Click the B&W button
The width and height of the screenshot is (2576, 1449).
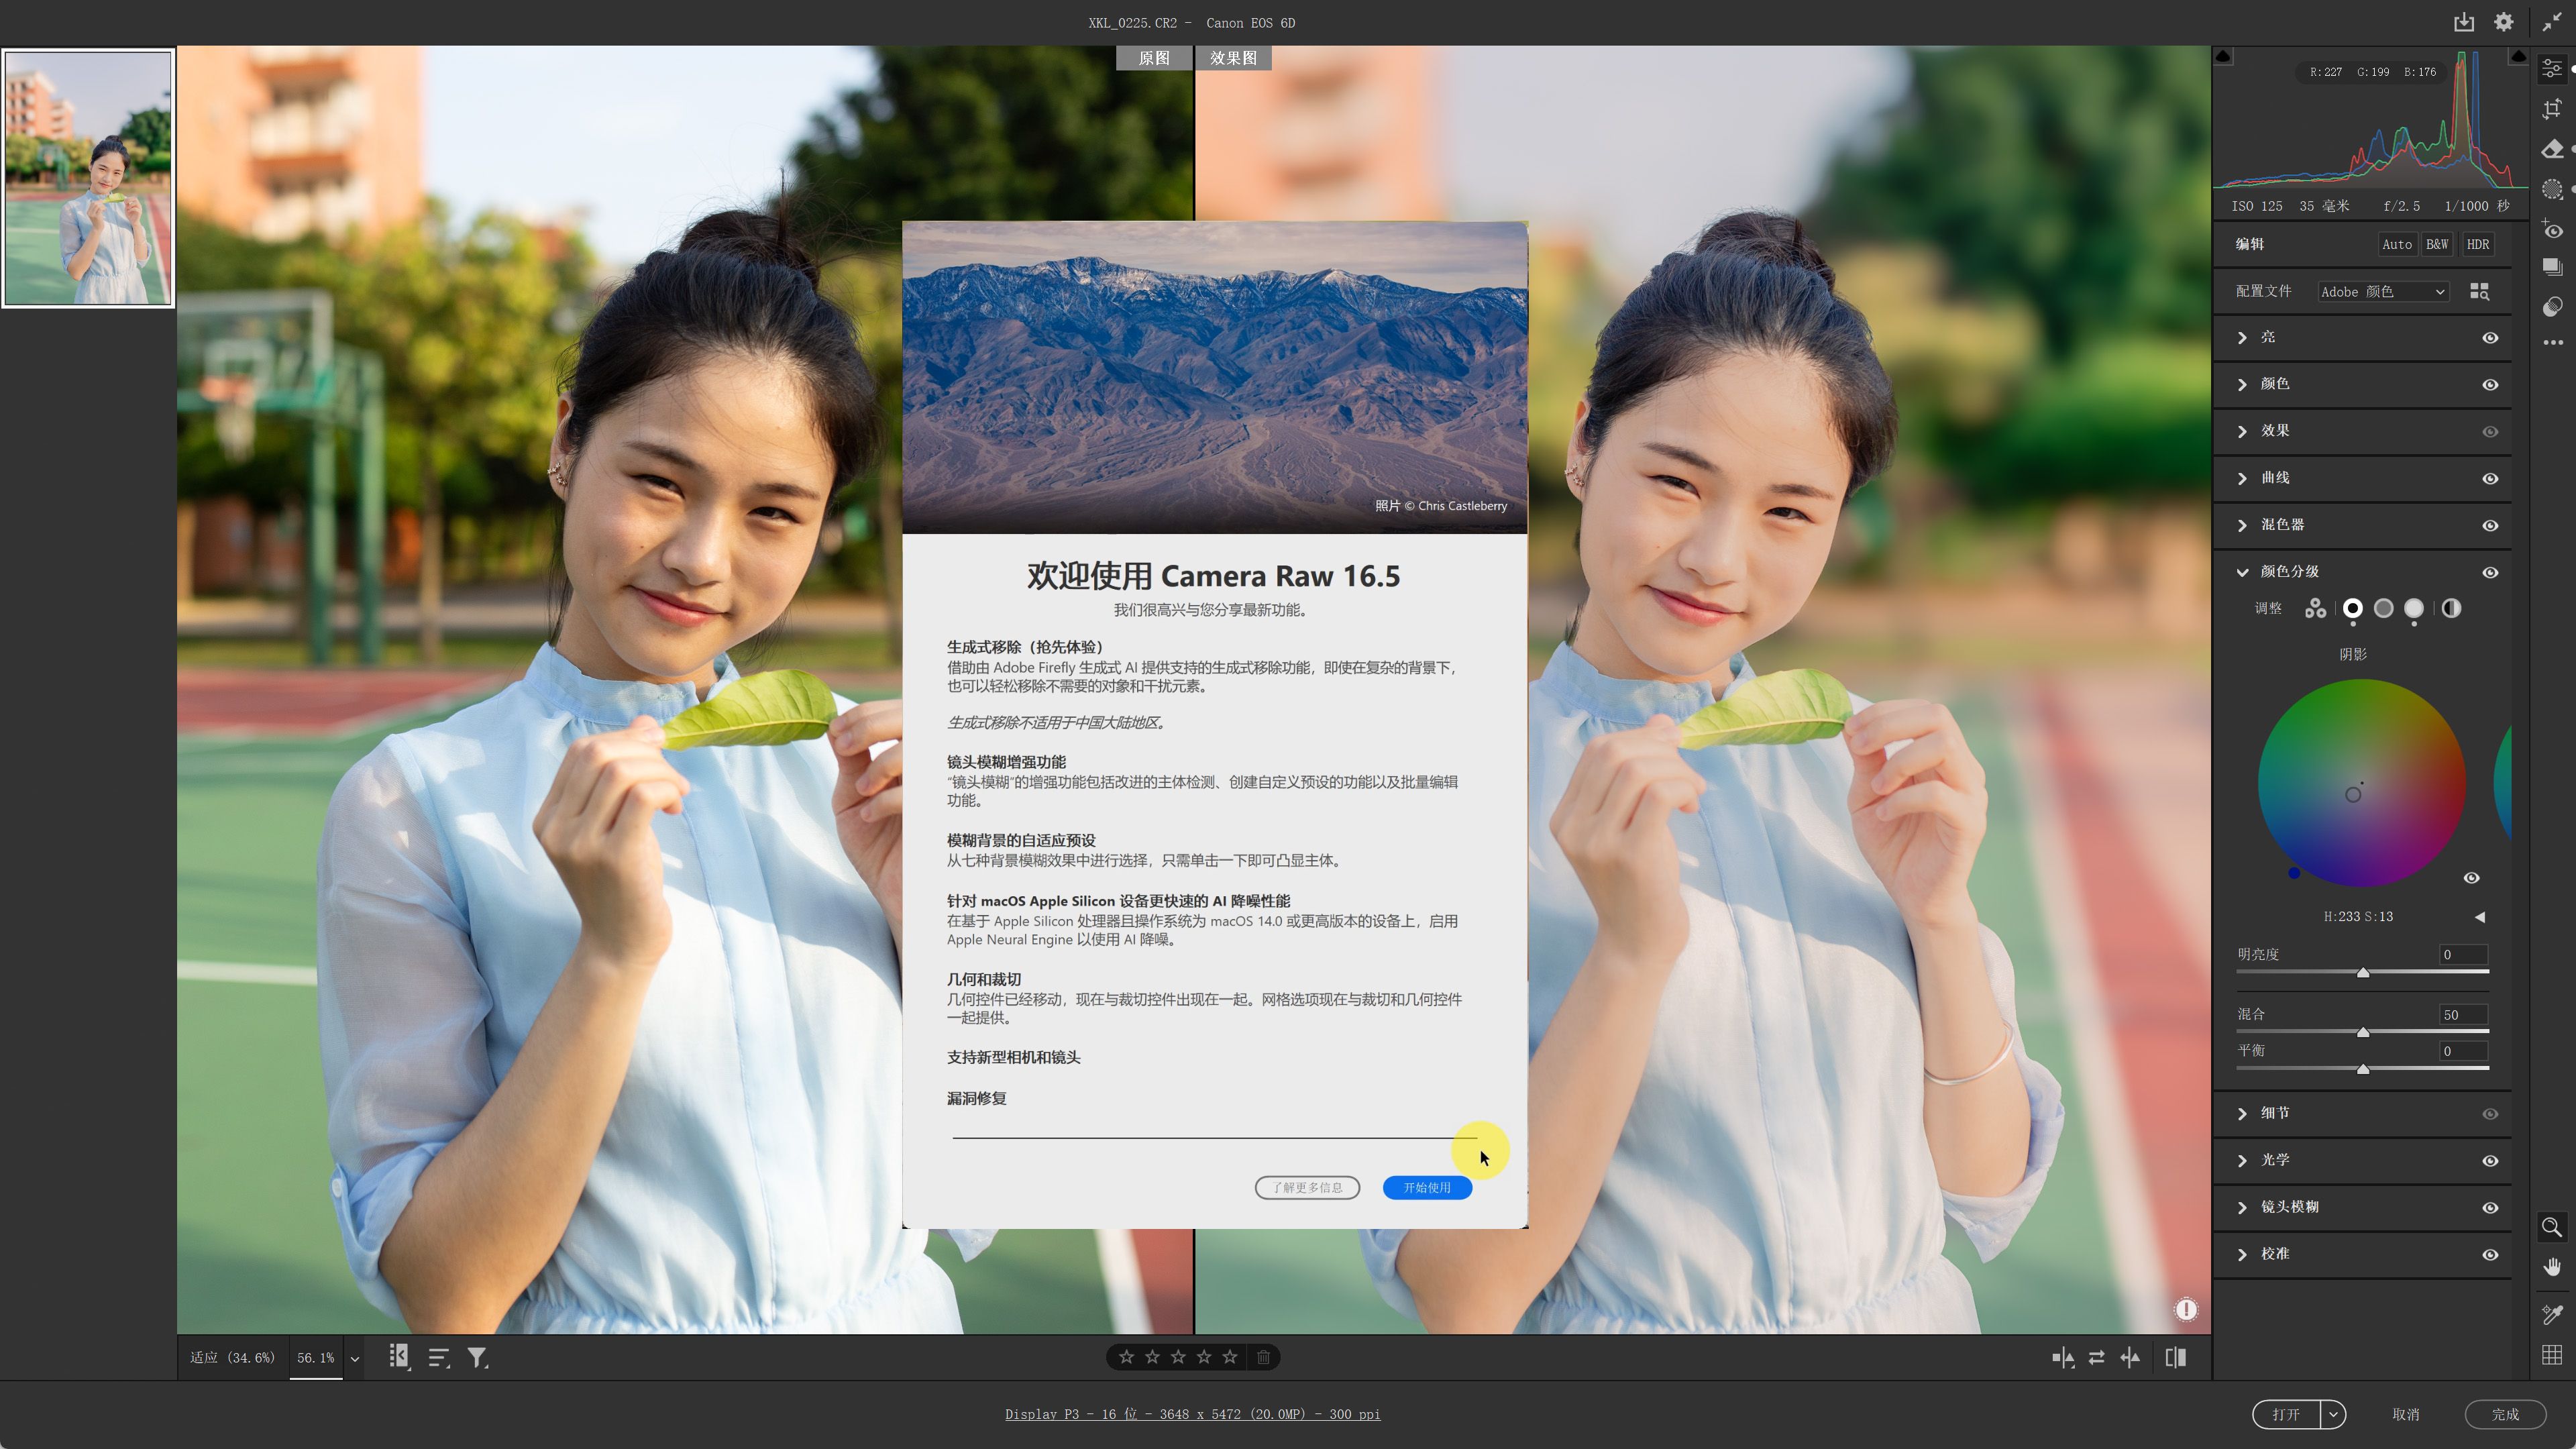click(x=2438, y=244)
